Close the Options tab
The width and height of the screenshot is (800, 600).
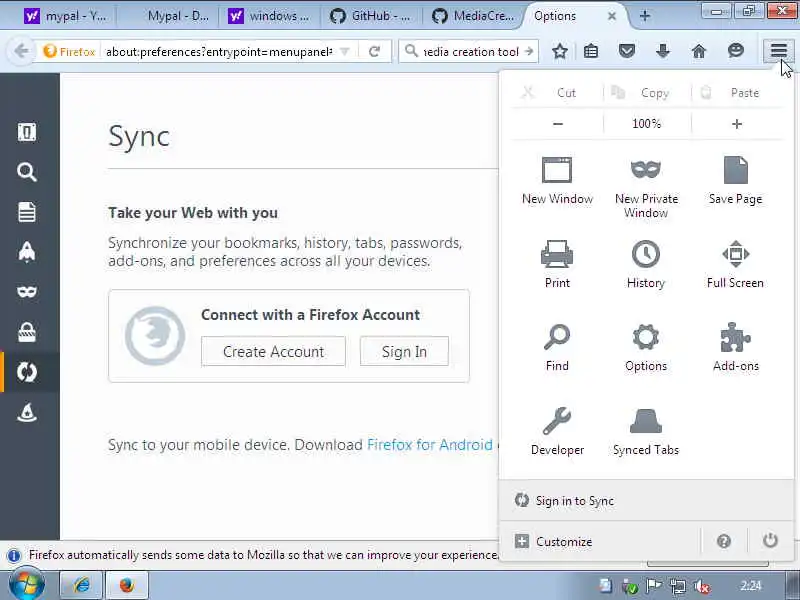point(612,16)
